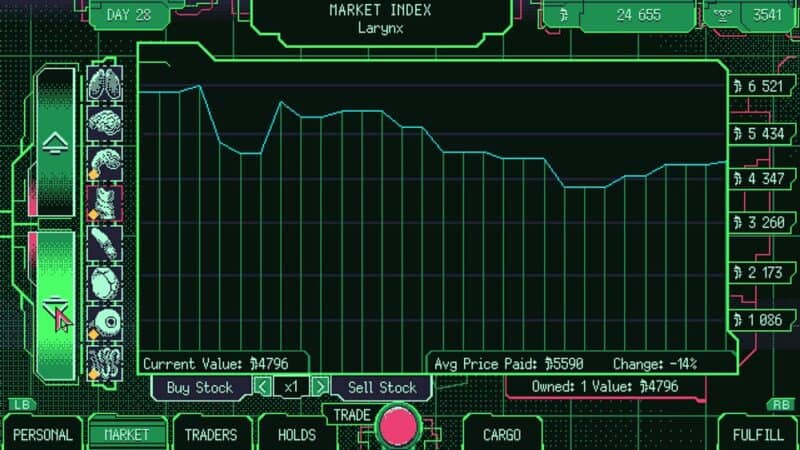
Task: Select the round sixth organ icon
Action: click(x=105, y=283)
